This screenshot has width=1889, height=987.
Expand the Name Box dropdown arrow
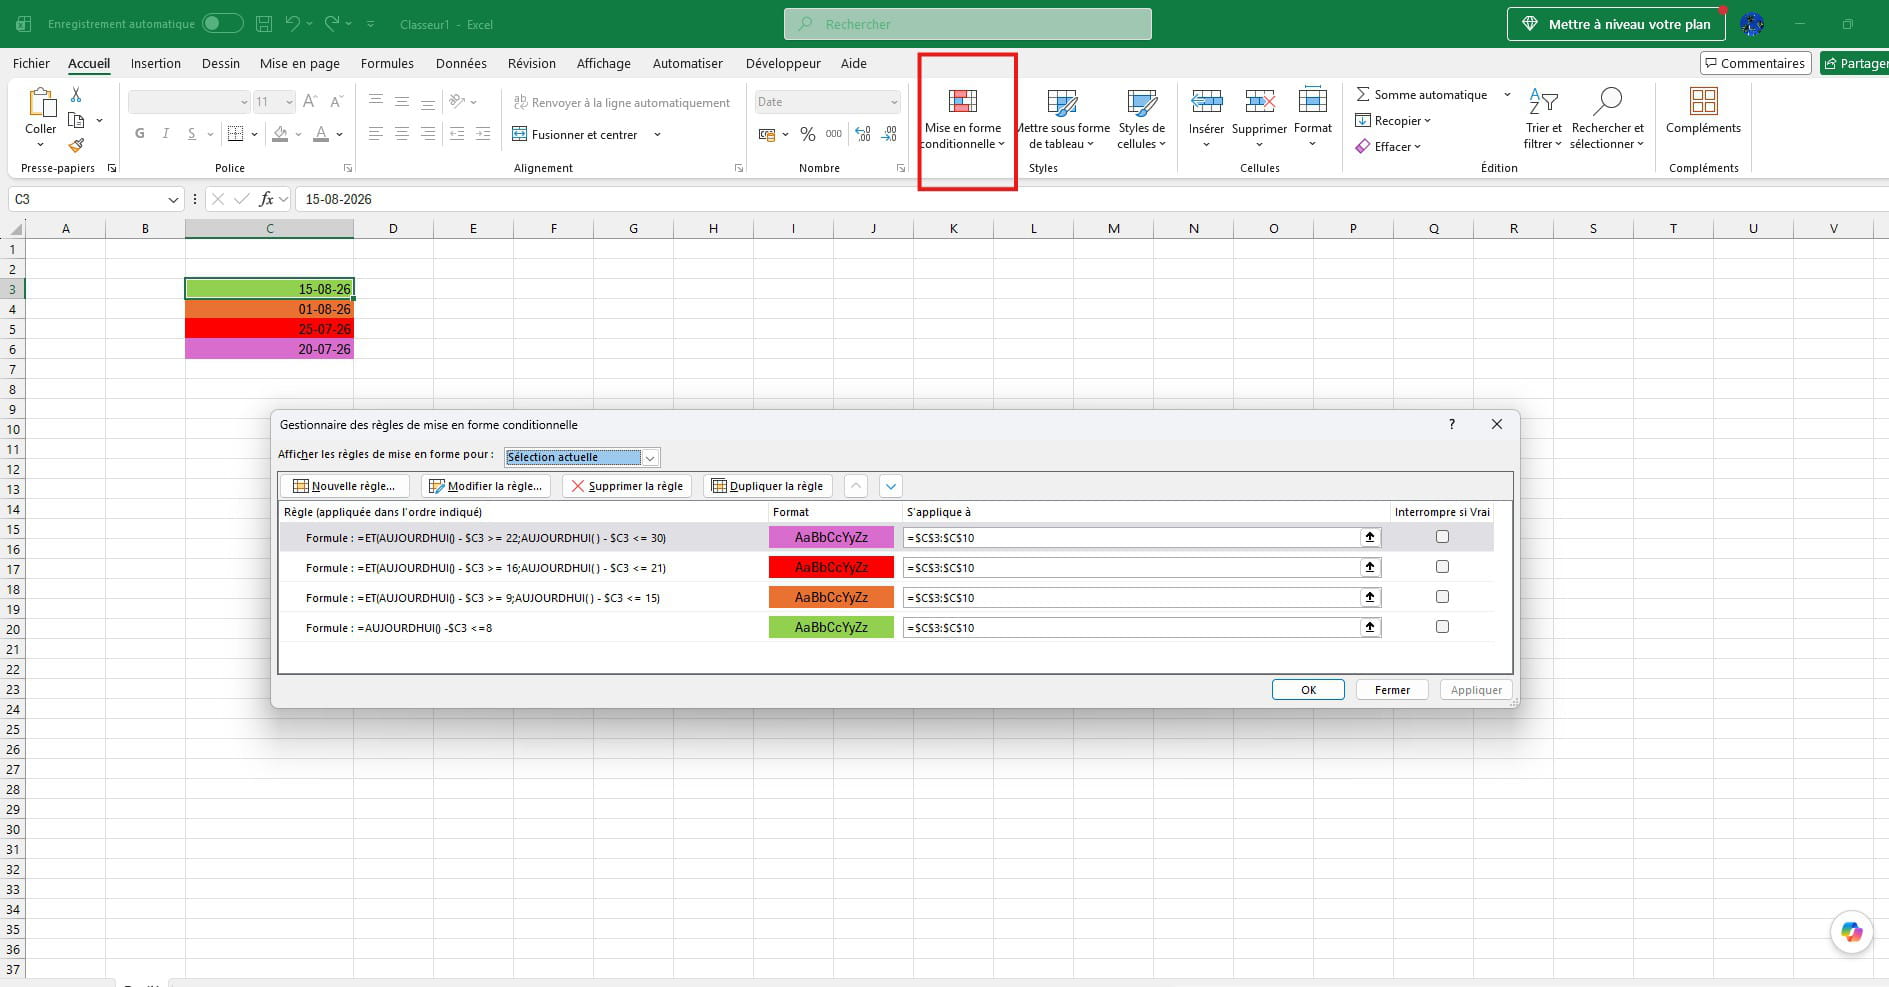tap(173, 199)
